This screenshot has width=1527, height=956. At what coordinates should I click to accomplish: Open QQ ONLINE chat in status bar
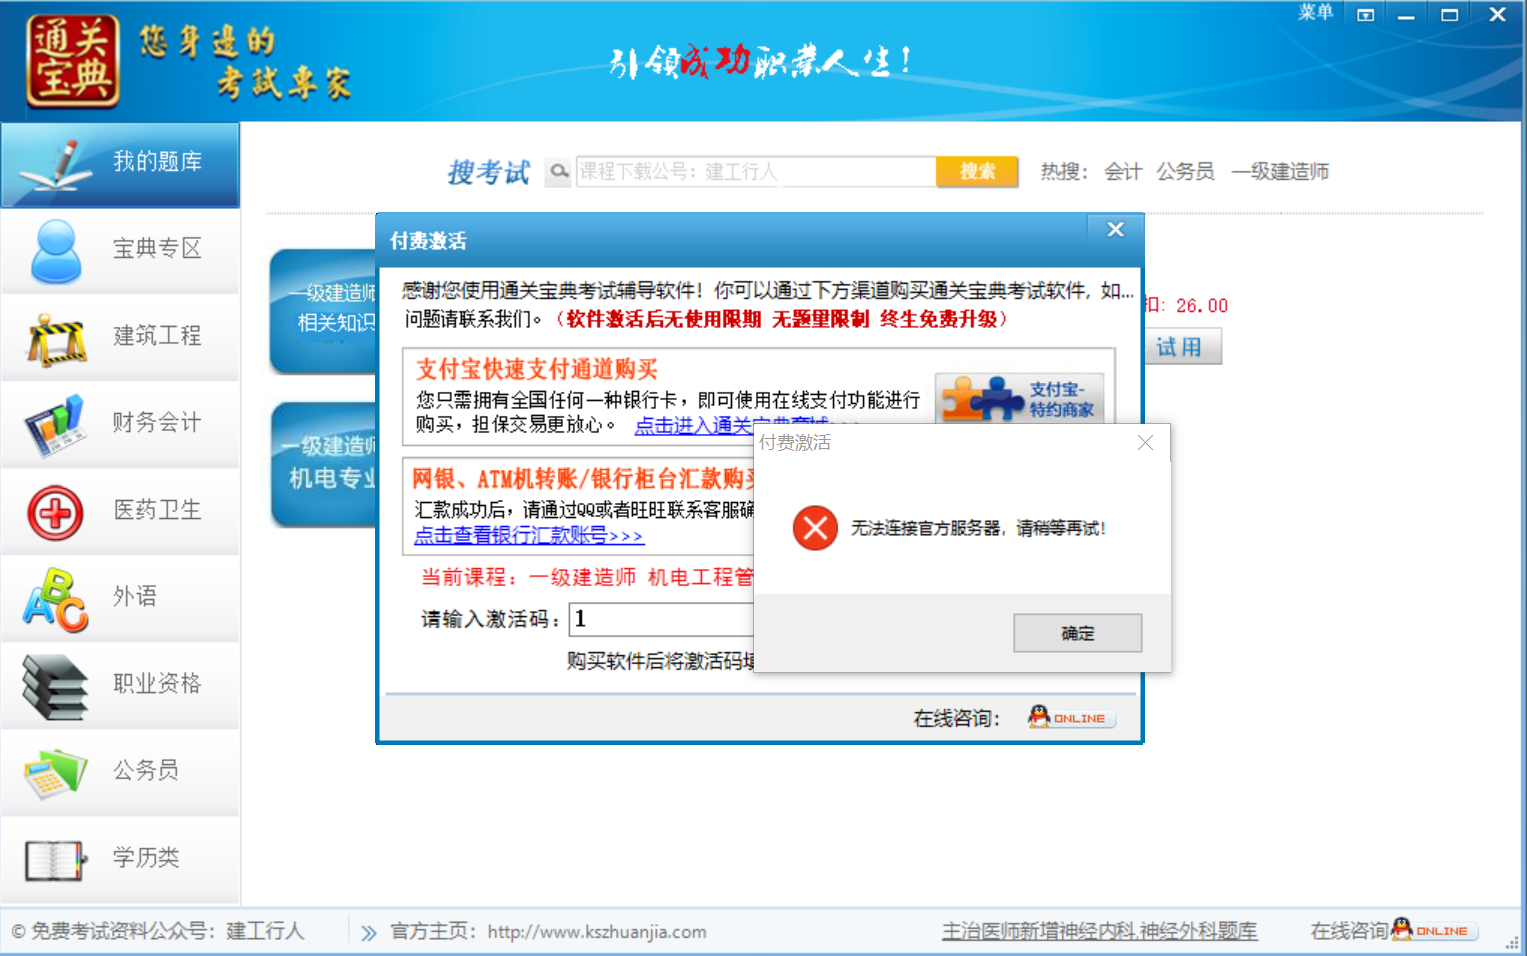1434,930
